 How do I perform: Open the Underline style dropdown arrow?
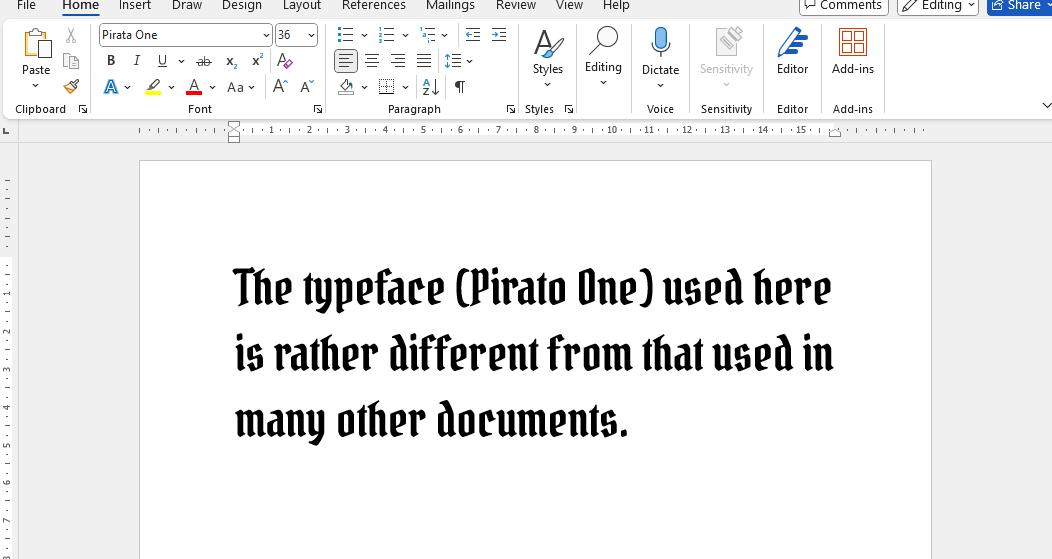pyautogui.click(x=181, y=61)
